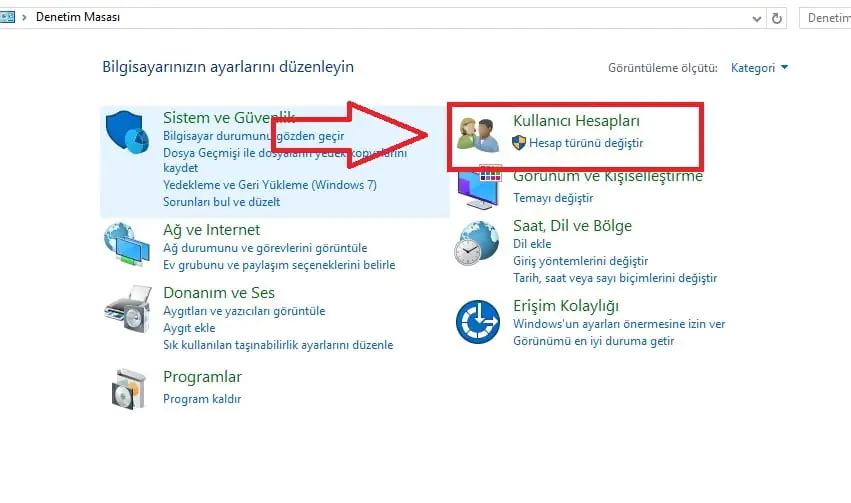Open the Programlar disc box icon
The image size is (851, 503).
tap(129, 389)
